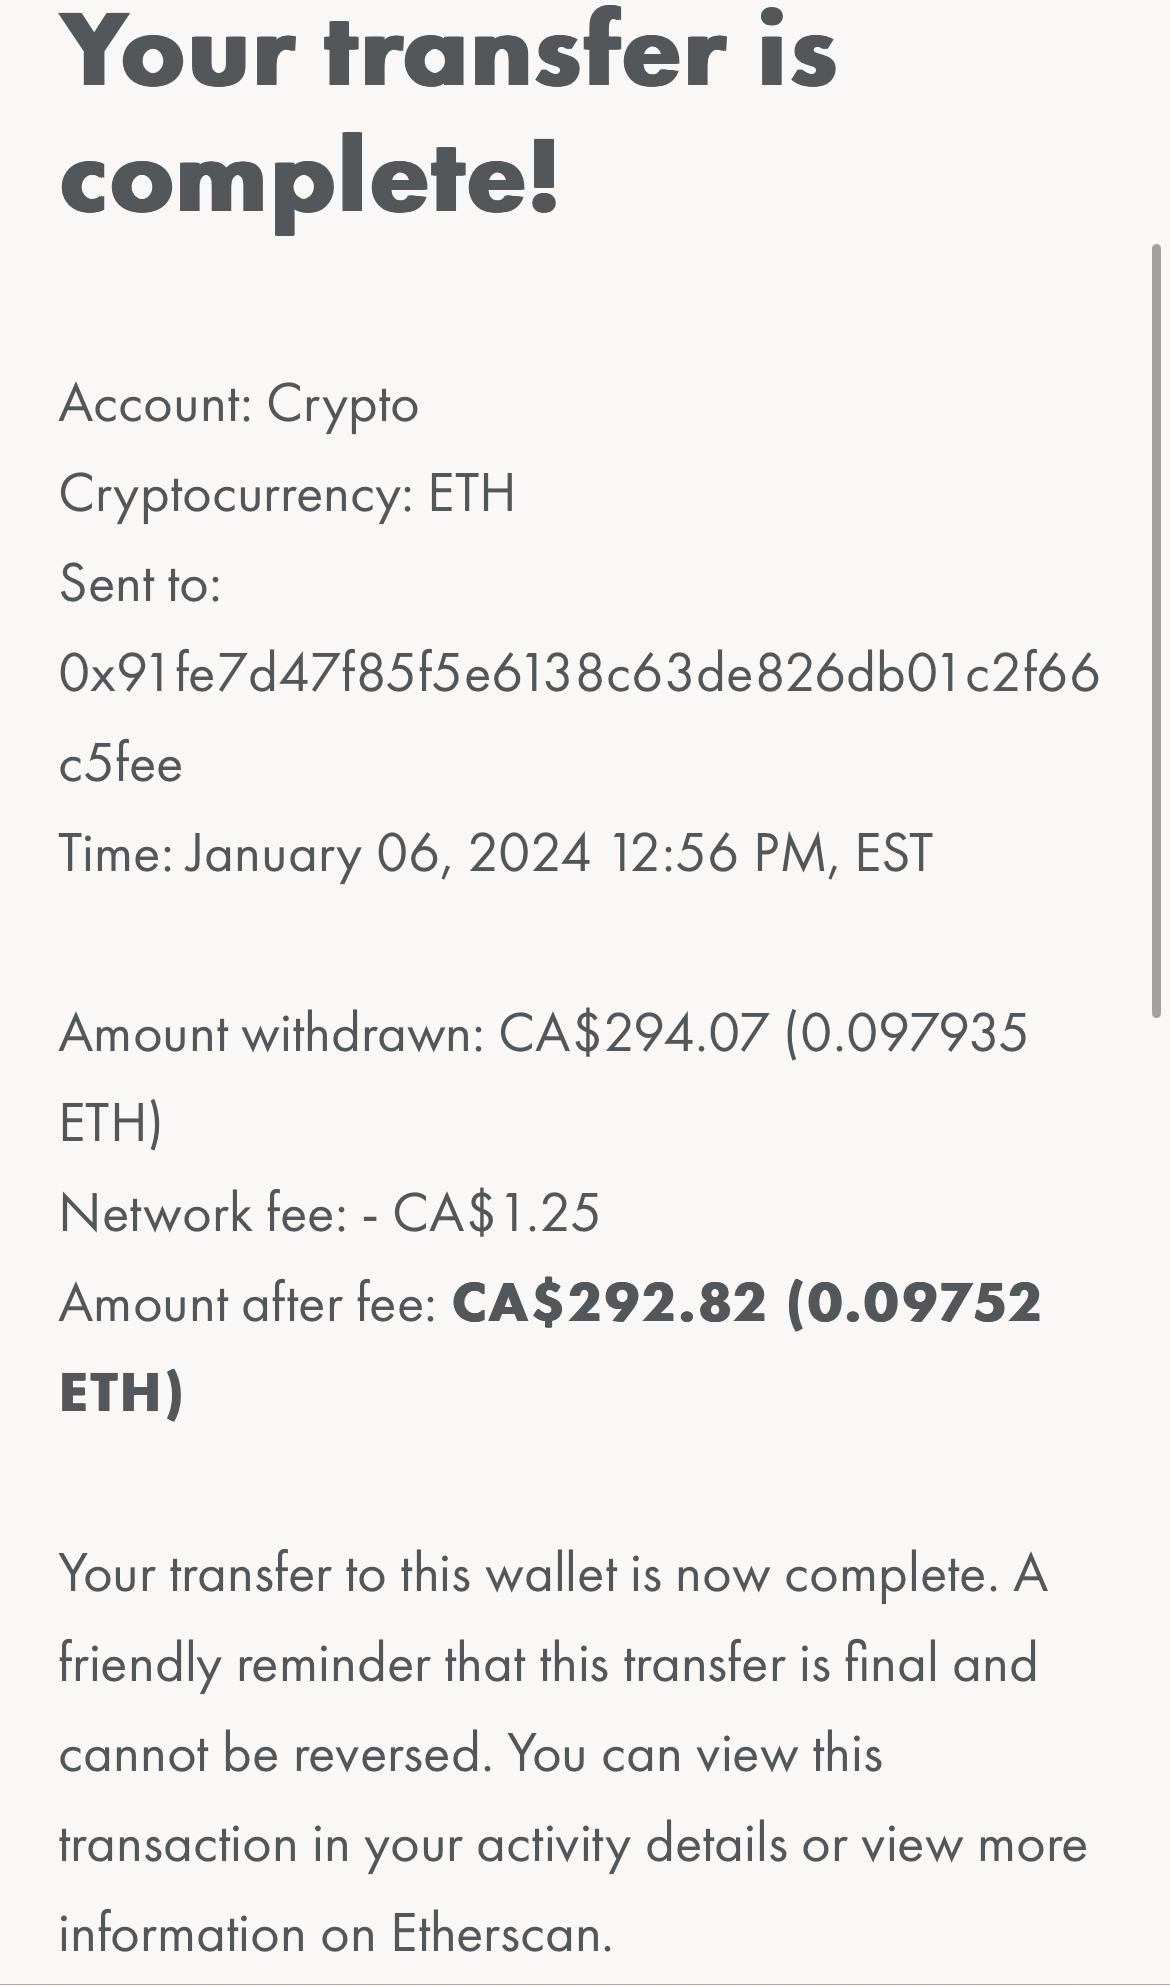Click the date January 06, 2024
Viewport: 1170px width, 1986px height.
(388, 854)
